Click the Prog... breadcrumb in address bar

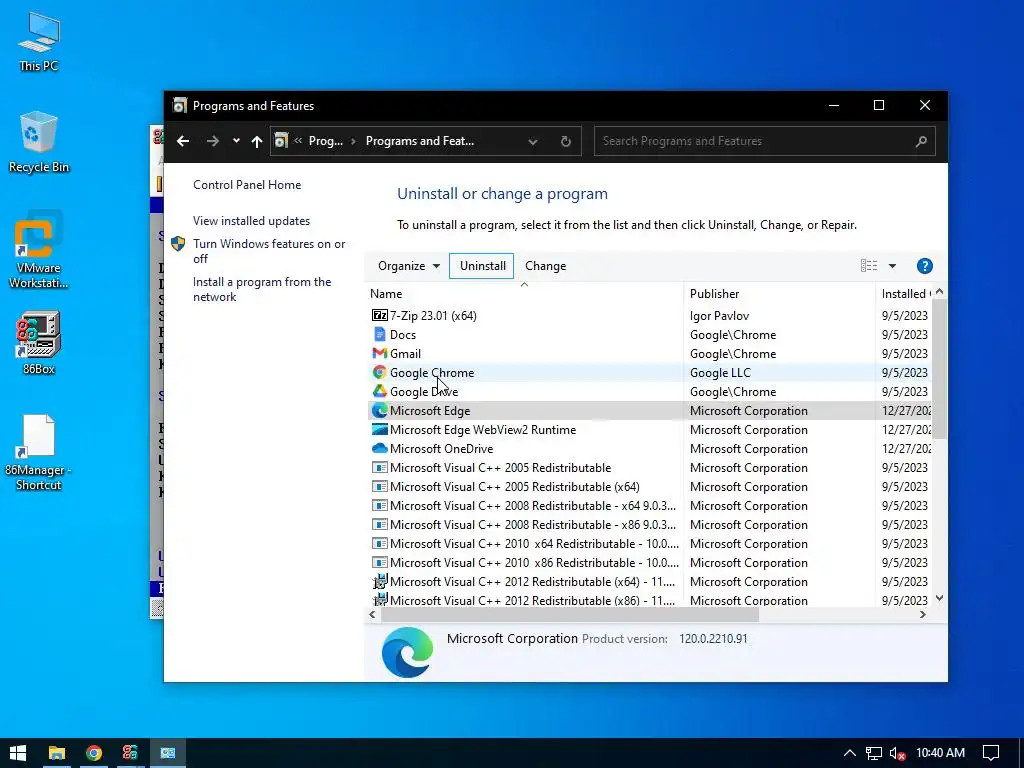325,141
